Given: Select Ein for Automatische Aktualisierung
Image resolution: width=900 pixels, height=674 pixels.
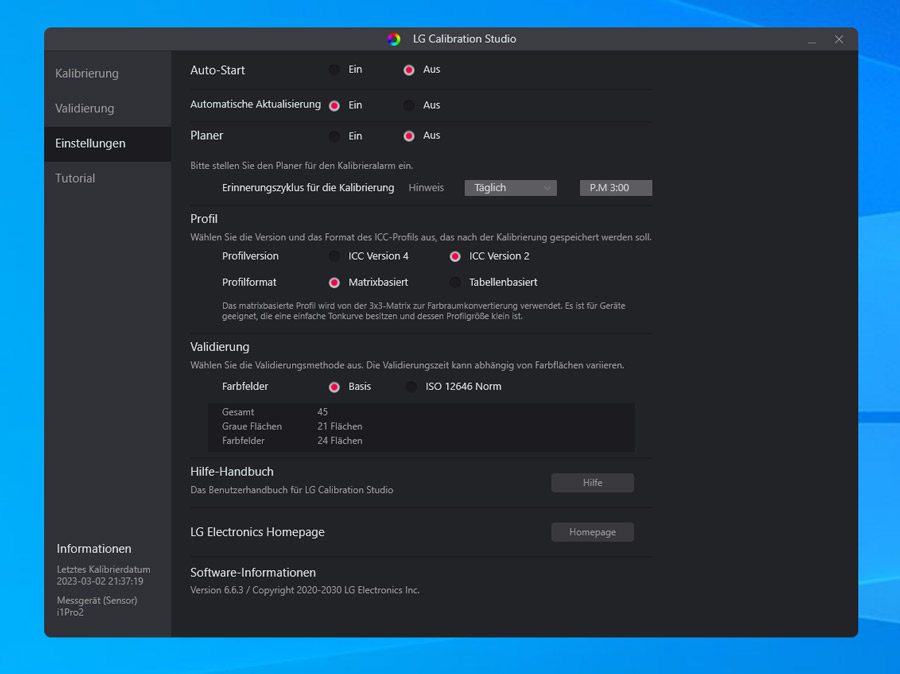Looking at the screenshot, I should point(334,106).
